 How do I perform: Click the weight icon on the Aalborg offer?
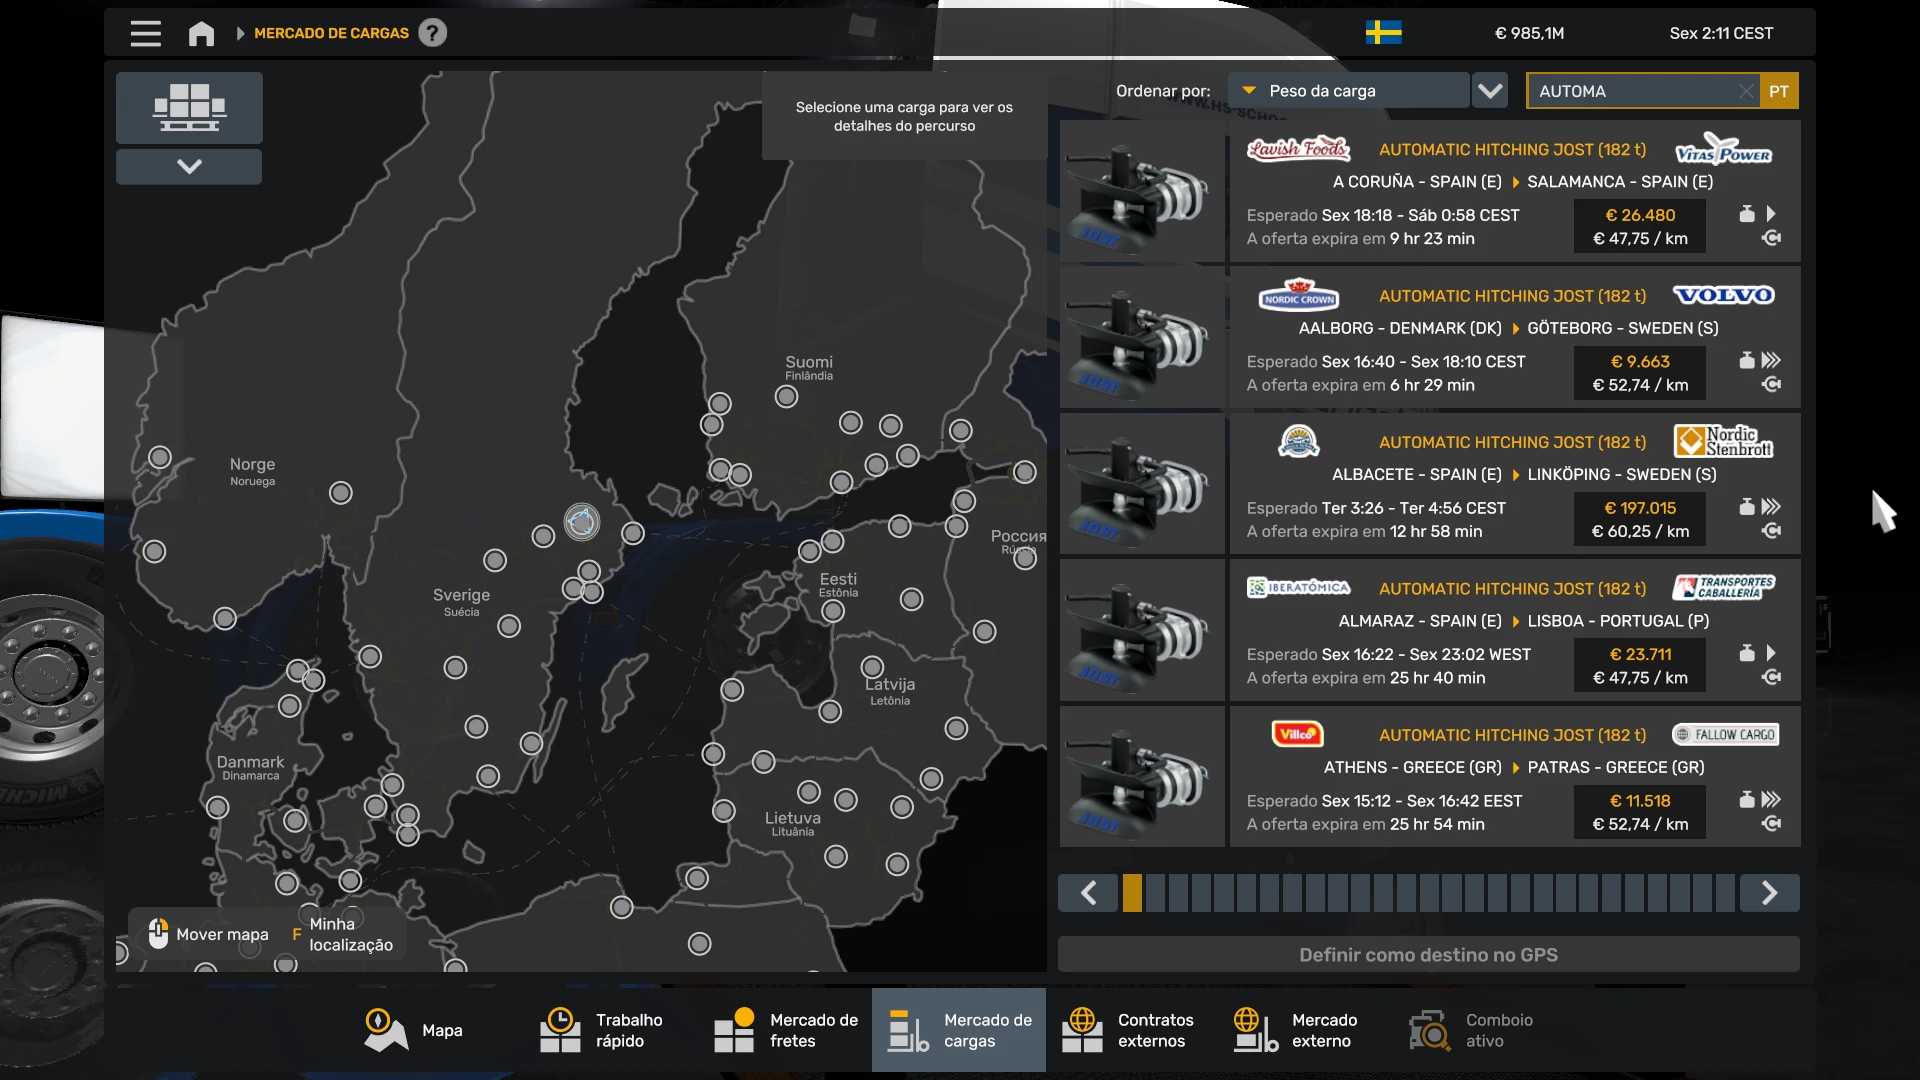1746,360
